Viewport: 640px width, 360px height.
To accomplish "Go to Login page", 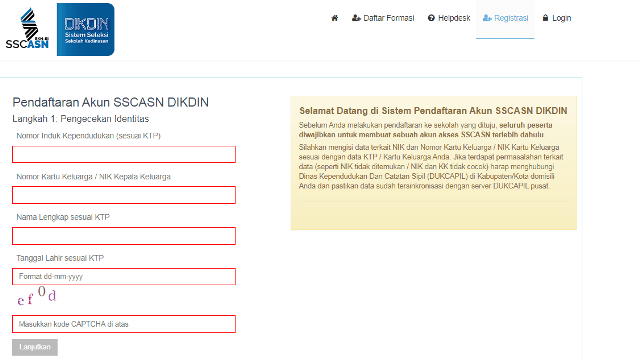I will [x=557, y=18].
